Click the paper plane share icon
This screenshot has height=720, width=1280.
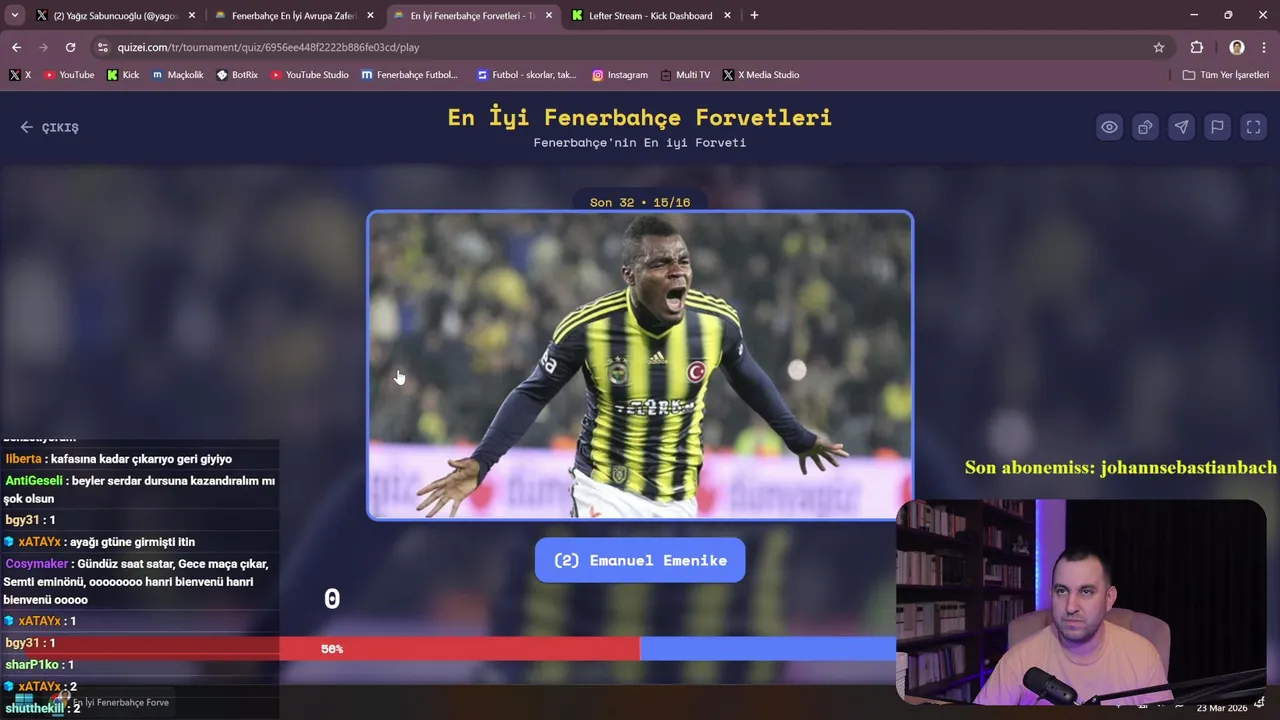1181,127
